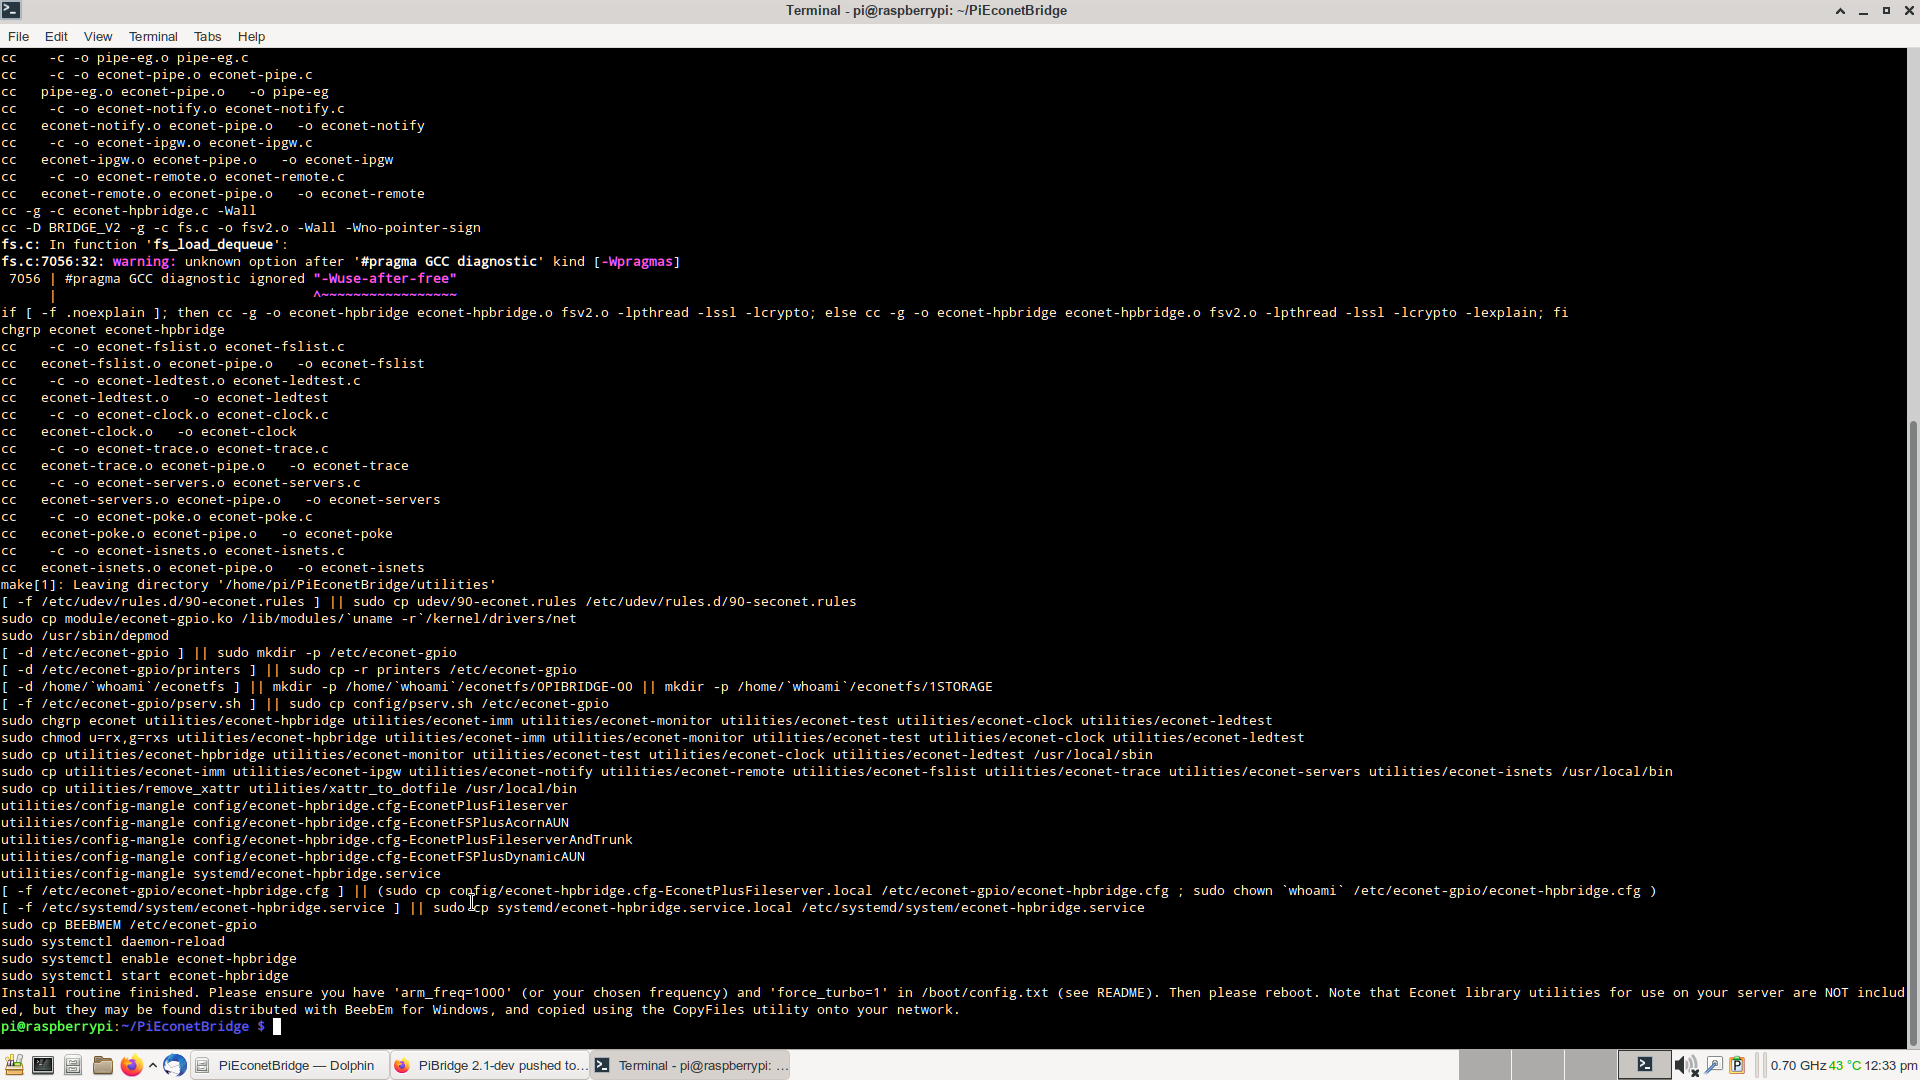Open the Tabs menu
Viewport: 1920px width, 1080px height.
point(207,36)
